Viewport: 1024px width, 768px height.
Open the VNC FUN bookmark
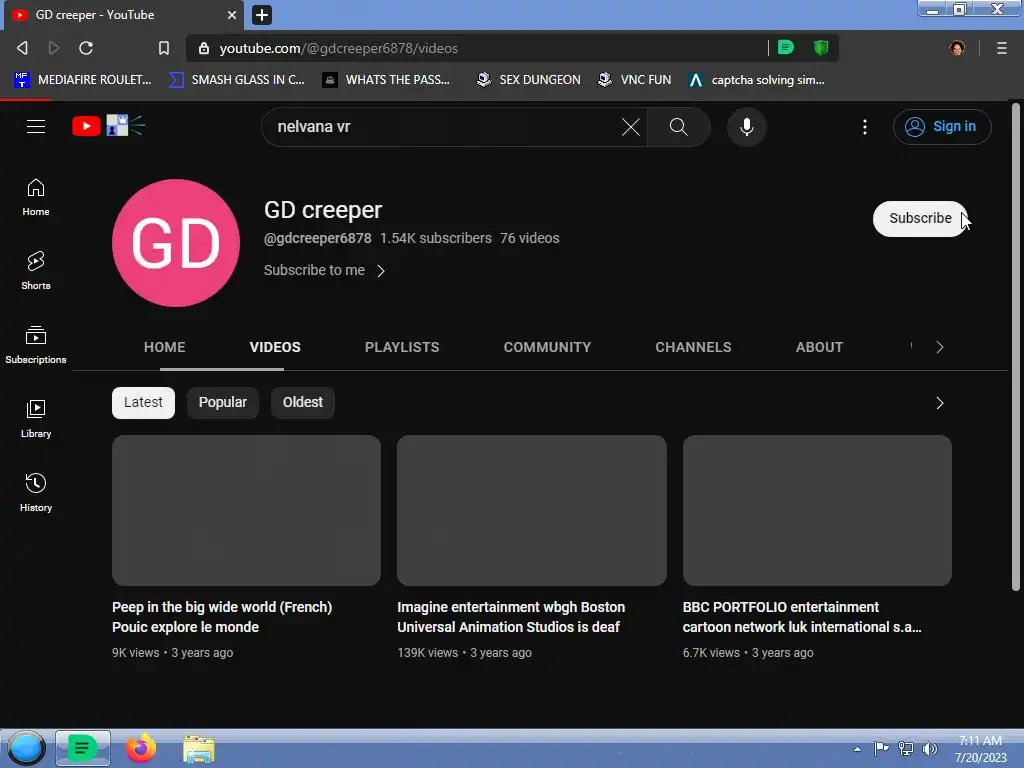(x=635, y=80)
